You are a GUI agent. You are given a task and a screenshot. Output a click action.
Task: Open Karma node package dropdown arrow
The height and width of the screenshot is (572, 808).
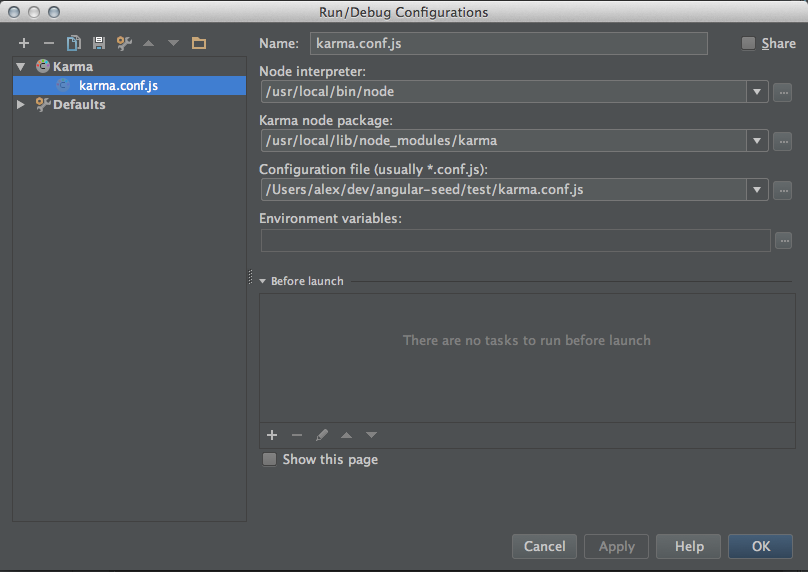click(x=757, y=141)
